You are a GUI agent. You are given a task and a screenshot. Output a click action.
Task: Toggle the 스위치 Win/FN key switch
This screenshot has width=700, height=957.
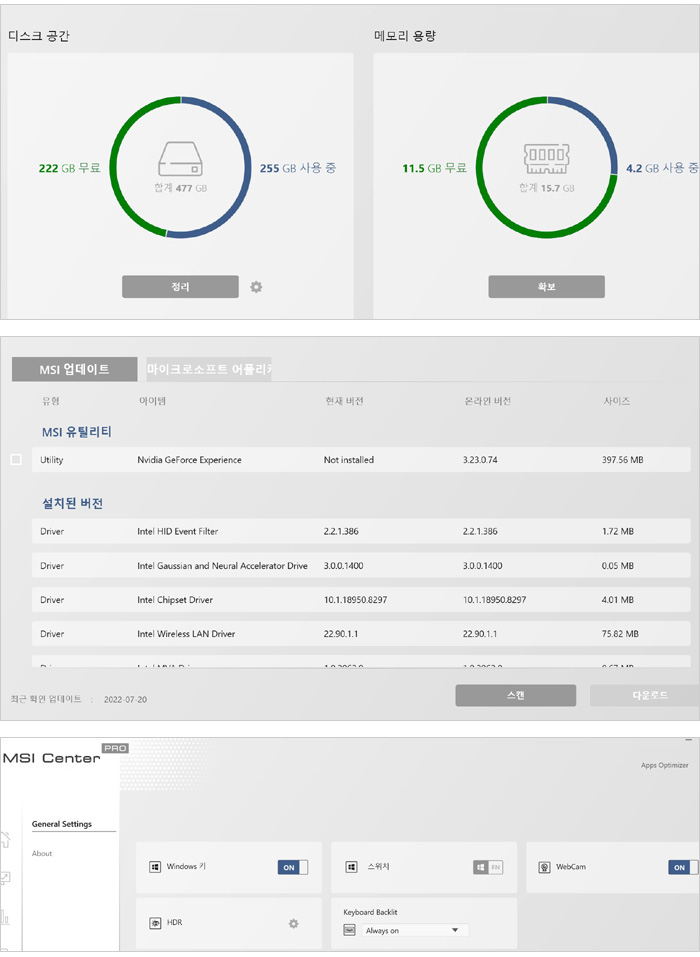tap(488, 867)
